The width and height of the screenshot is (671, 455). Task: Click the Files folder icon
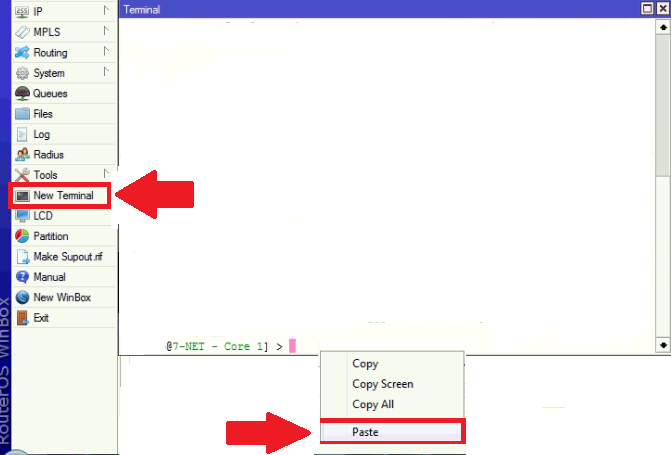tap(22, 113)
